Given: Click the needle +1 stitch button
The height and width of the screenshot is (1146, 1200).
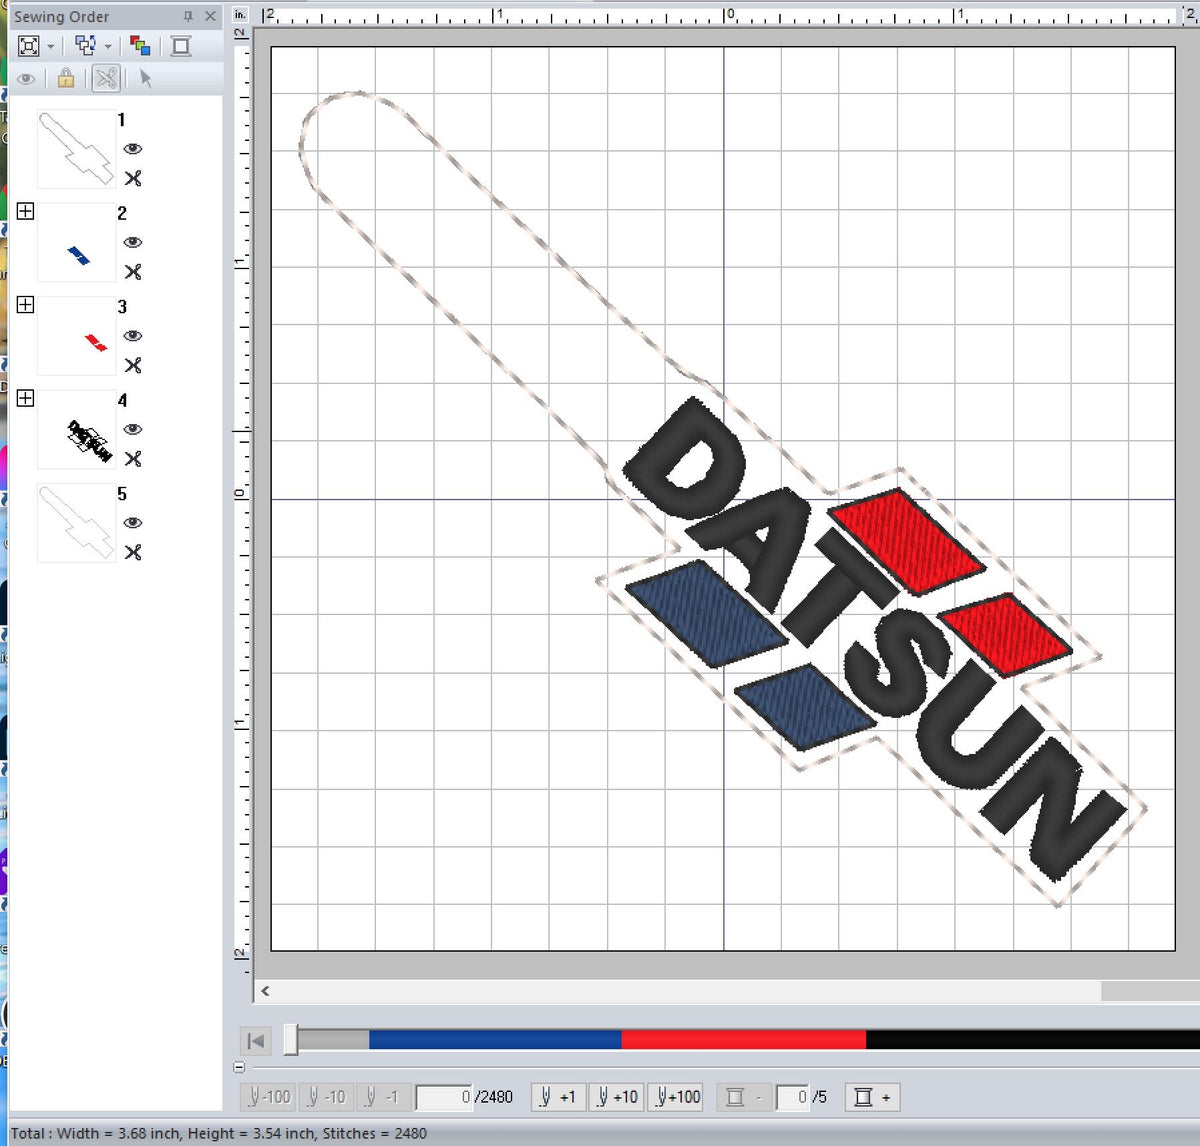Looking at the screenshot, I should tap(558, 1097).
